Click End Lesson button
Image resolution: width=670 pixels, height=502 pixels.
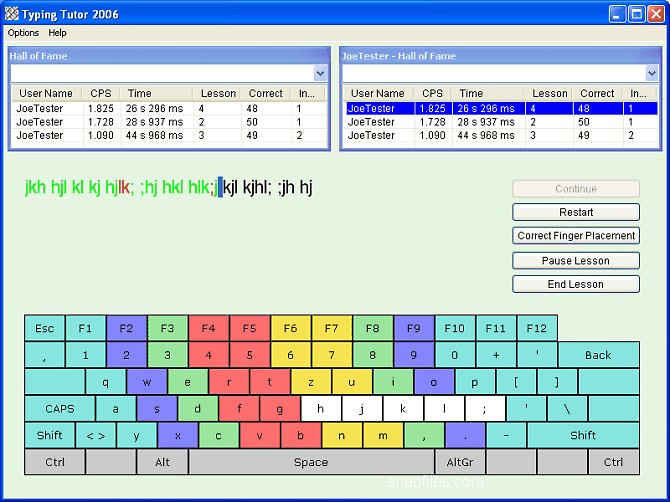click(576, 284)
